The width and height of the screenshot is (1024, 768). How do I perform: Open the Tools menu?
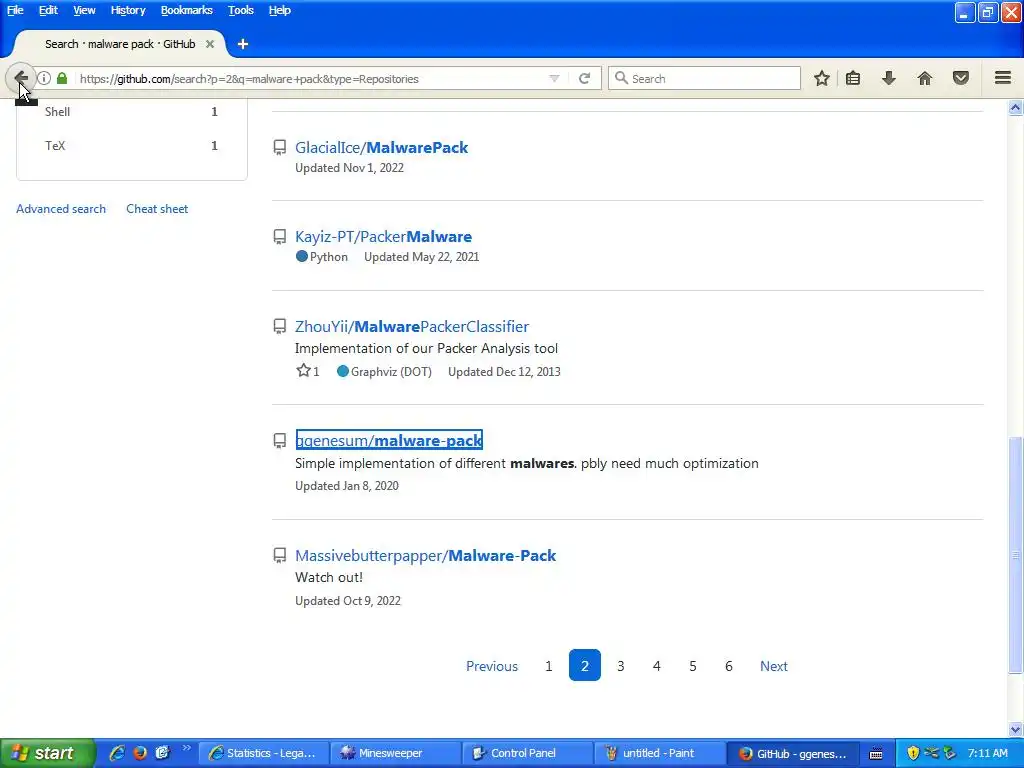coord(241,10)
